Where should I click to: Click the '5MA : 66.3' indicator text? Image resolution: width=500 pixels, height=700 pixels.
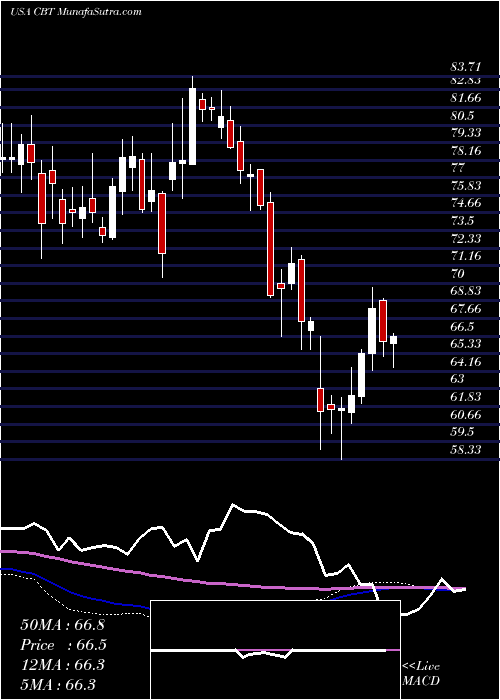tap(58, 685)
